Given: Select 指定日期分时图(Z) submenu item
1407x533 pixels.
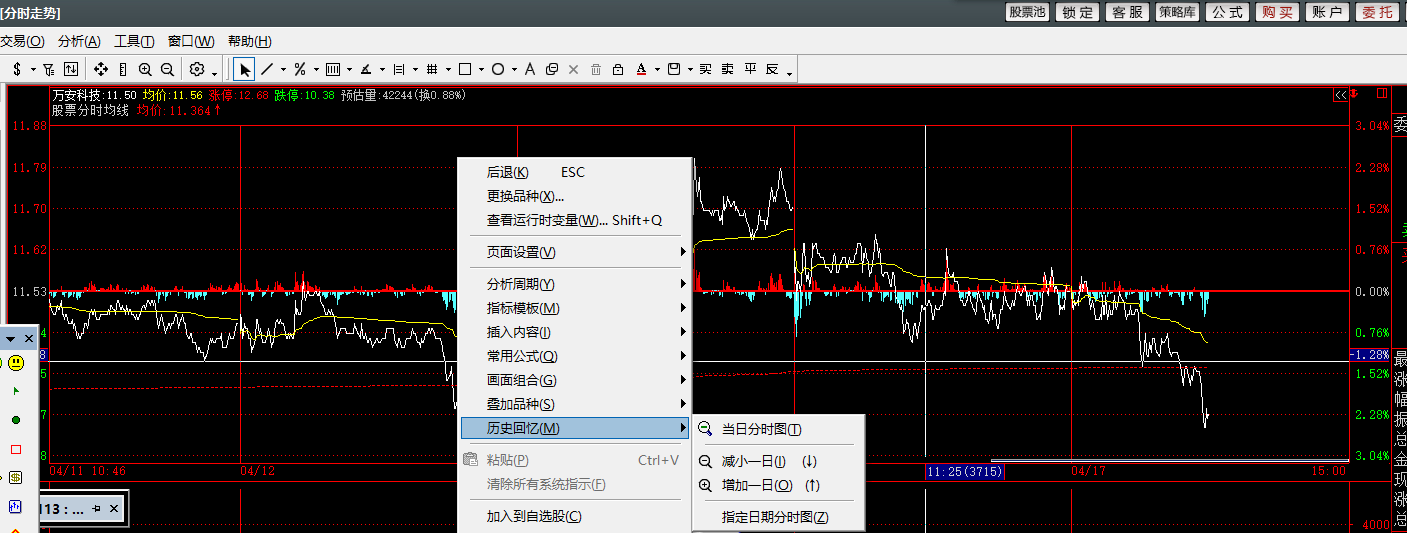Looking at the screenshot, I should tap(778, 517).
